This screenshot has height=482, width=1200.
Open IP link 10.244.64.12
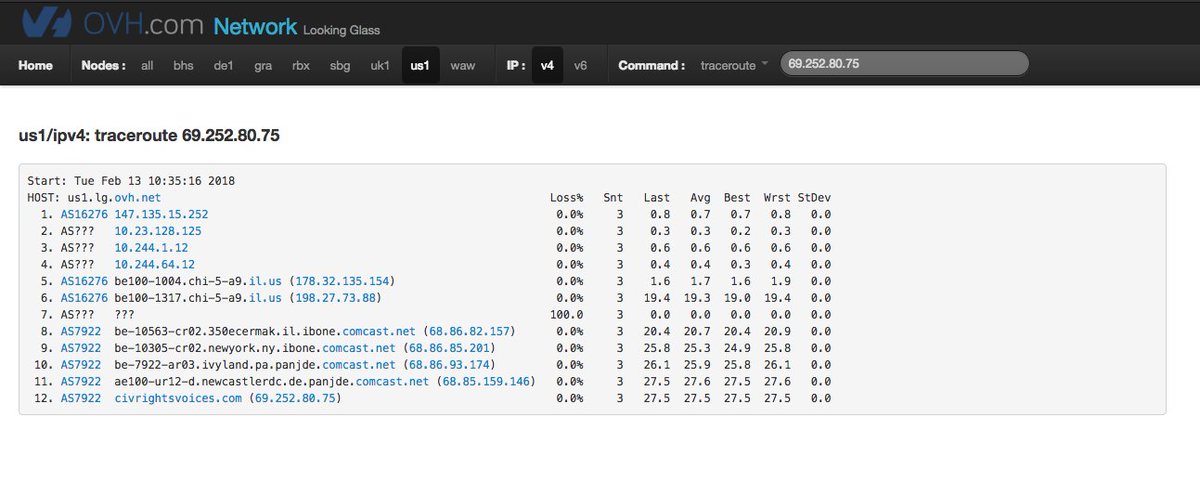pos(154,263)
